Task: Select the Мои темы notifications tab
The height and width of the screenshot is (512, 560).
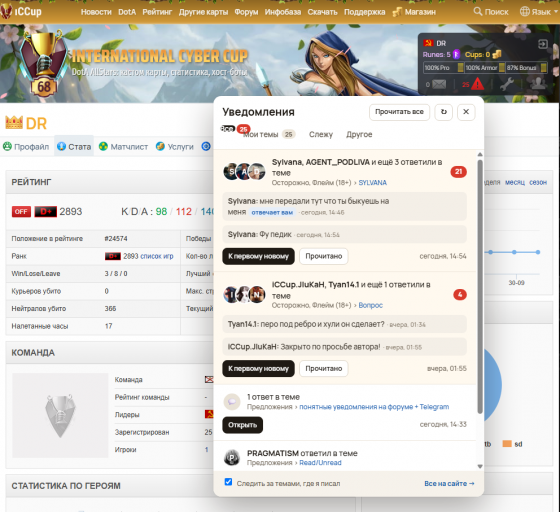Action: (269, 135)
